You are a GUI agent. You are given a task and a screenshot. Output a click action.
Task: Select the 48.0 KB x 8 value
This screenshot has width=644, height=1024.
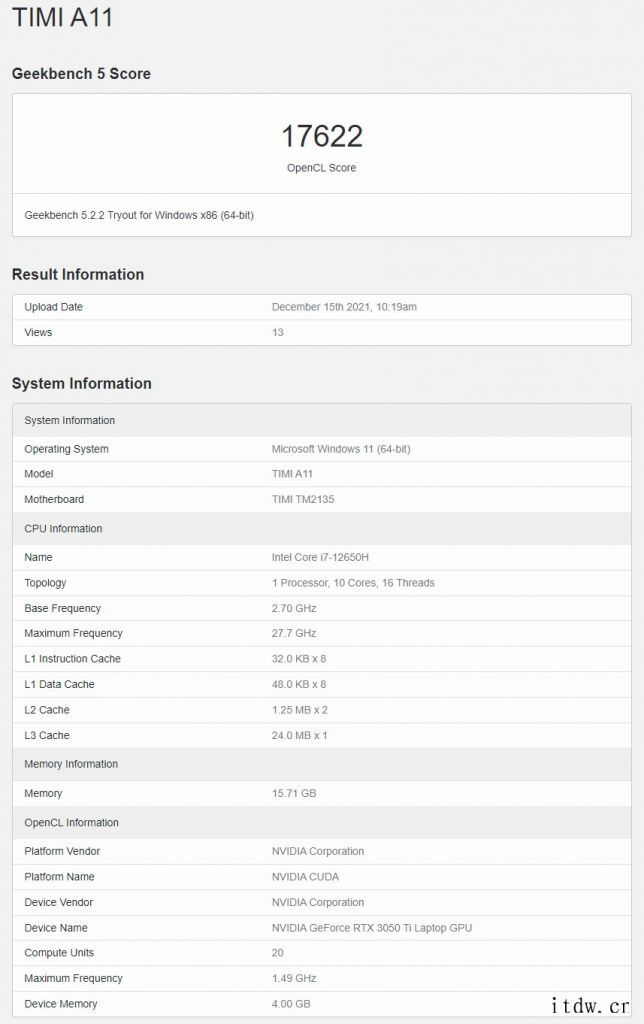click(299, 684)
